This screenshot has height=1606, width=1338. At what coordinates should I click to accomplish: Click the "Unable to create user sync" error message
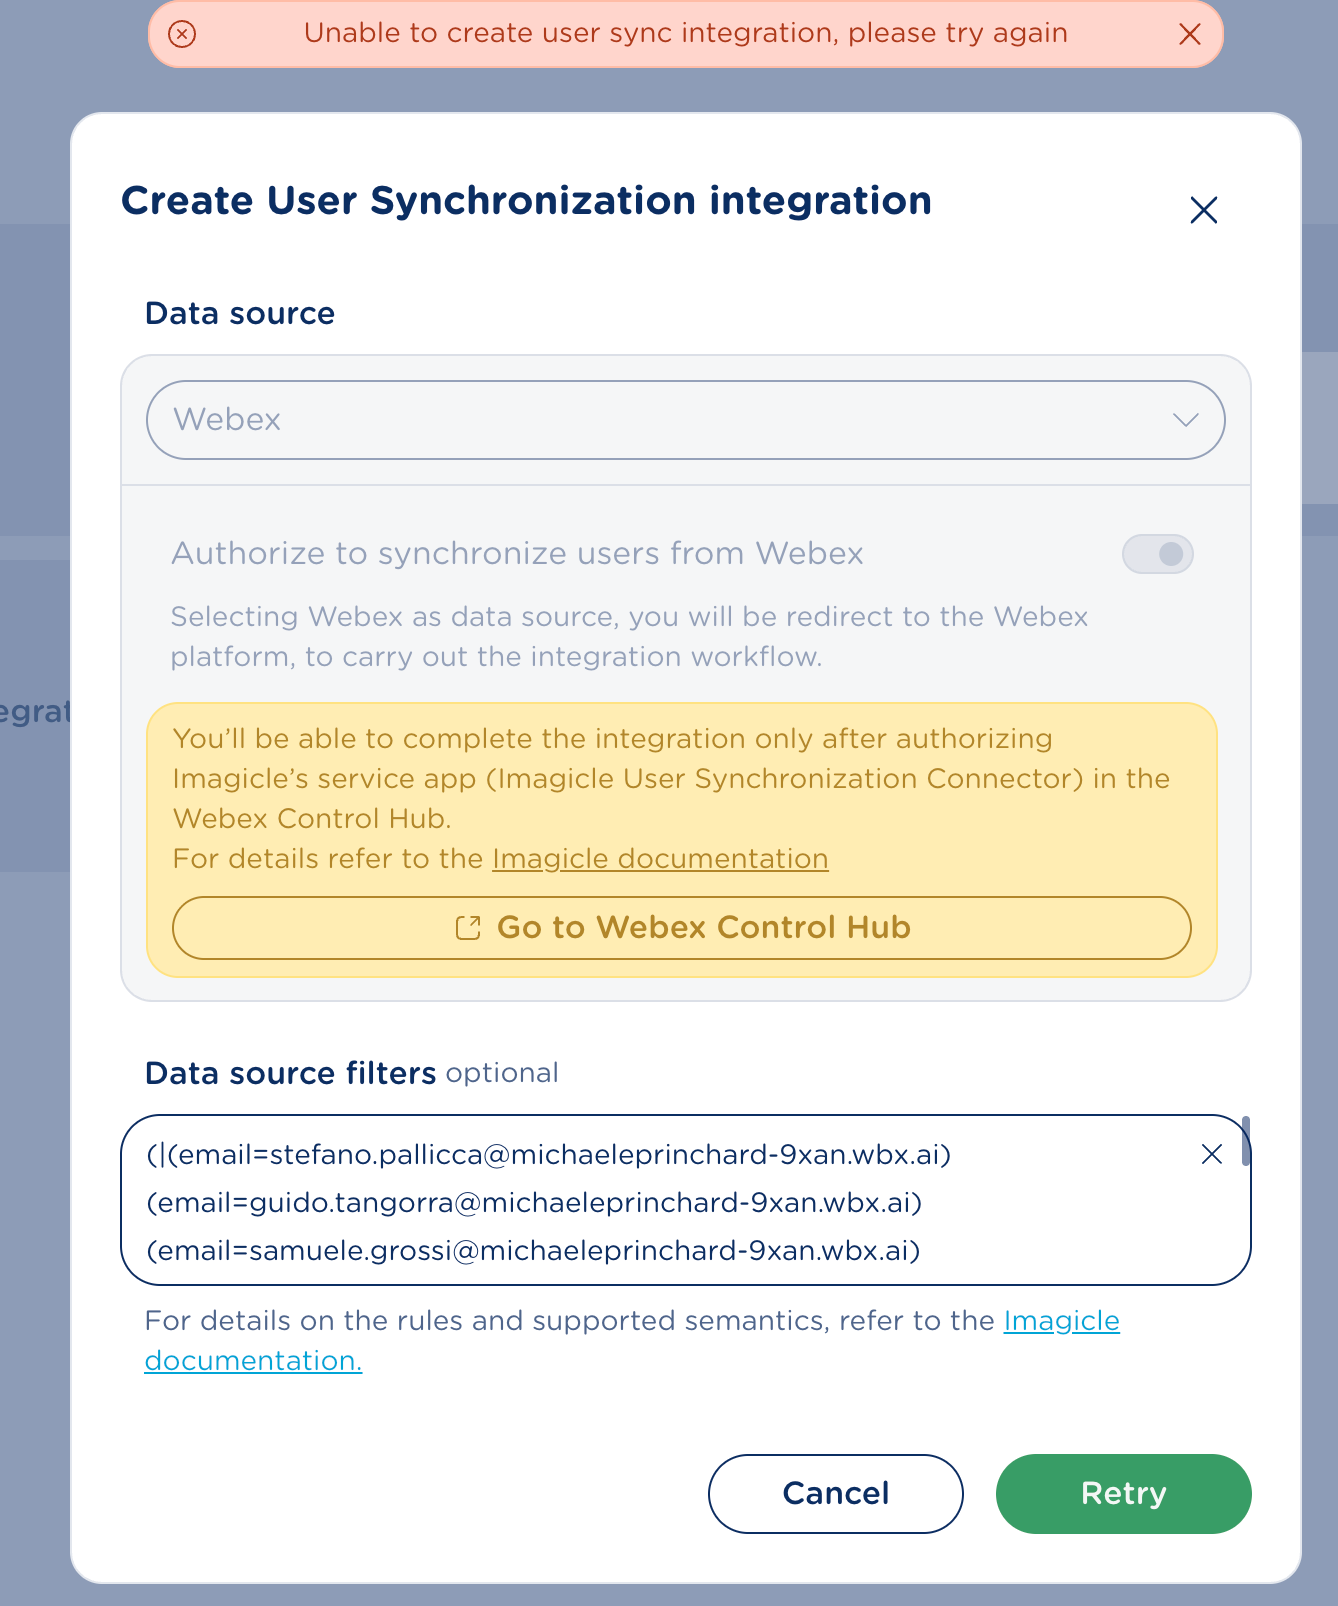pyautogui.click(x=686, y=34)
